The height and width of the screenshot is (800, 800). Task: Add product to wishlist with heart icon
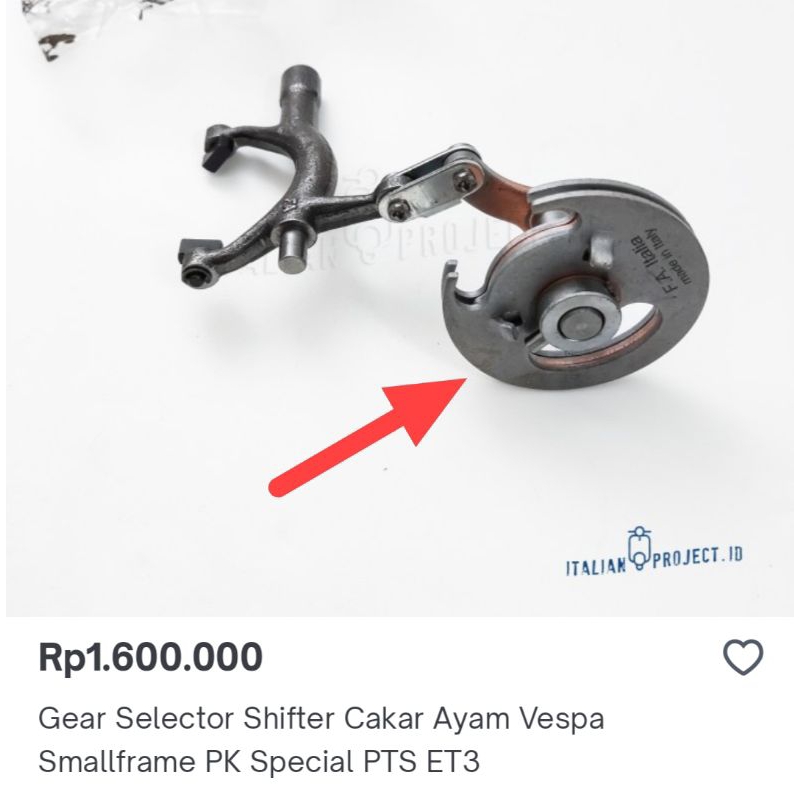pos(743,657)
